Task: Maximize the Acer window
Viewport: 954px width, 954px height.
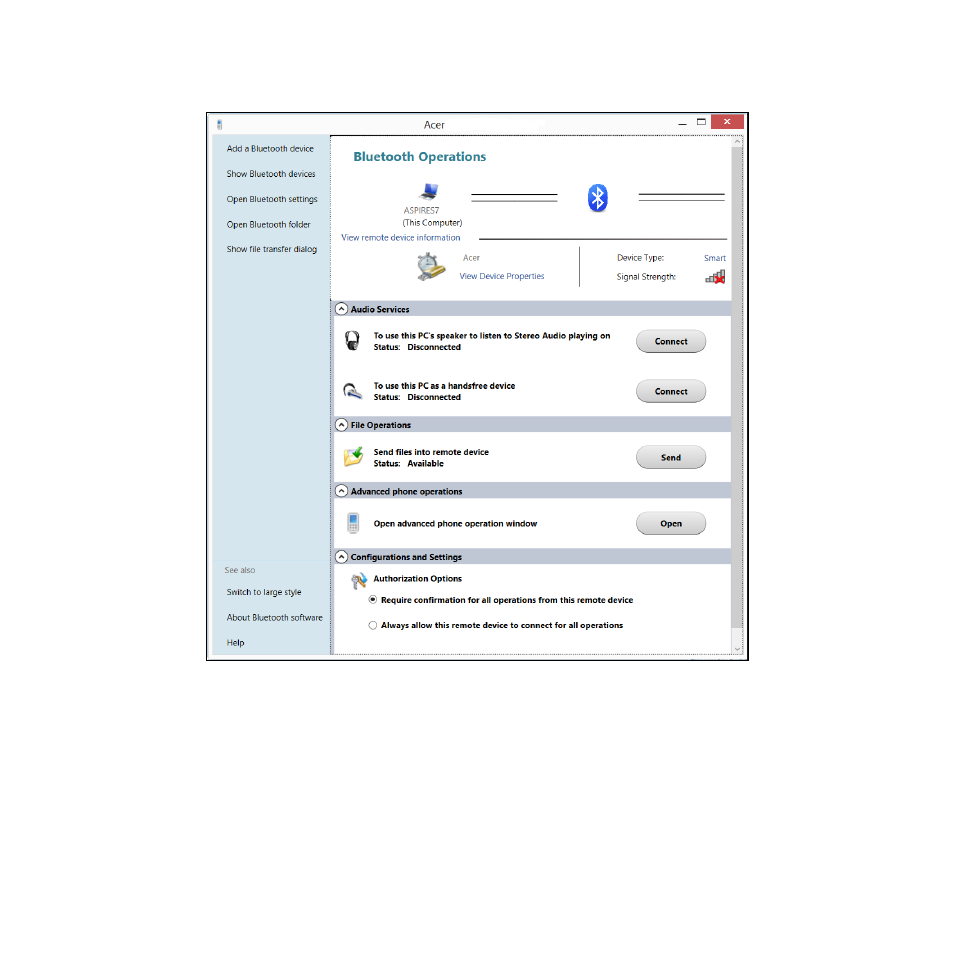Action: [702, 122]
